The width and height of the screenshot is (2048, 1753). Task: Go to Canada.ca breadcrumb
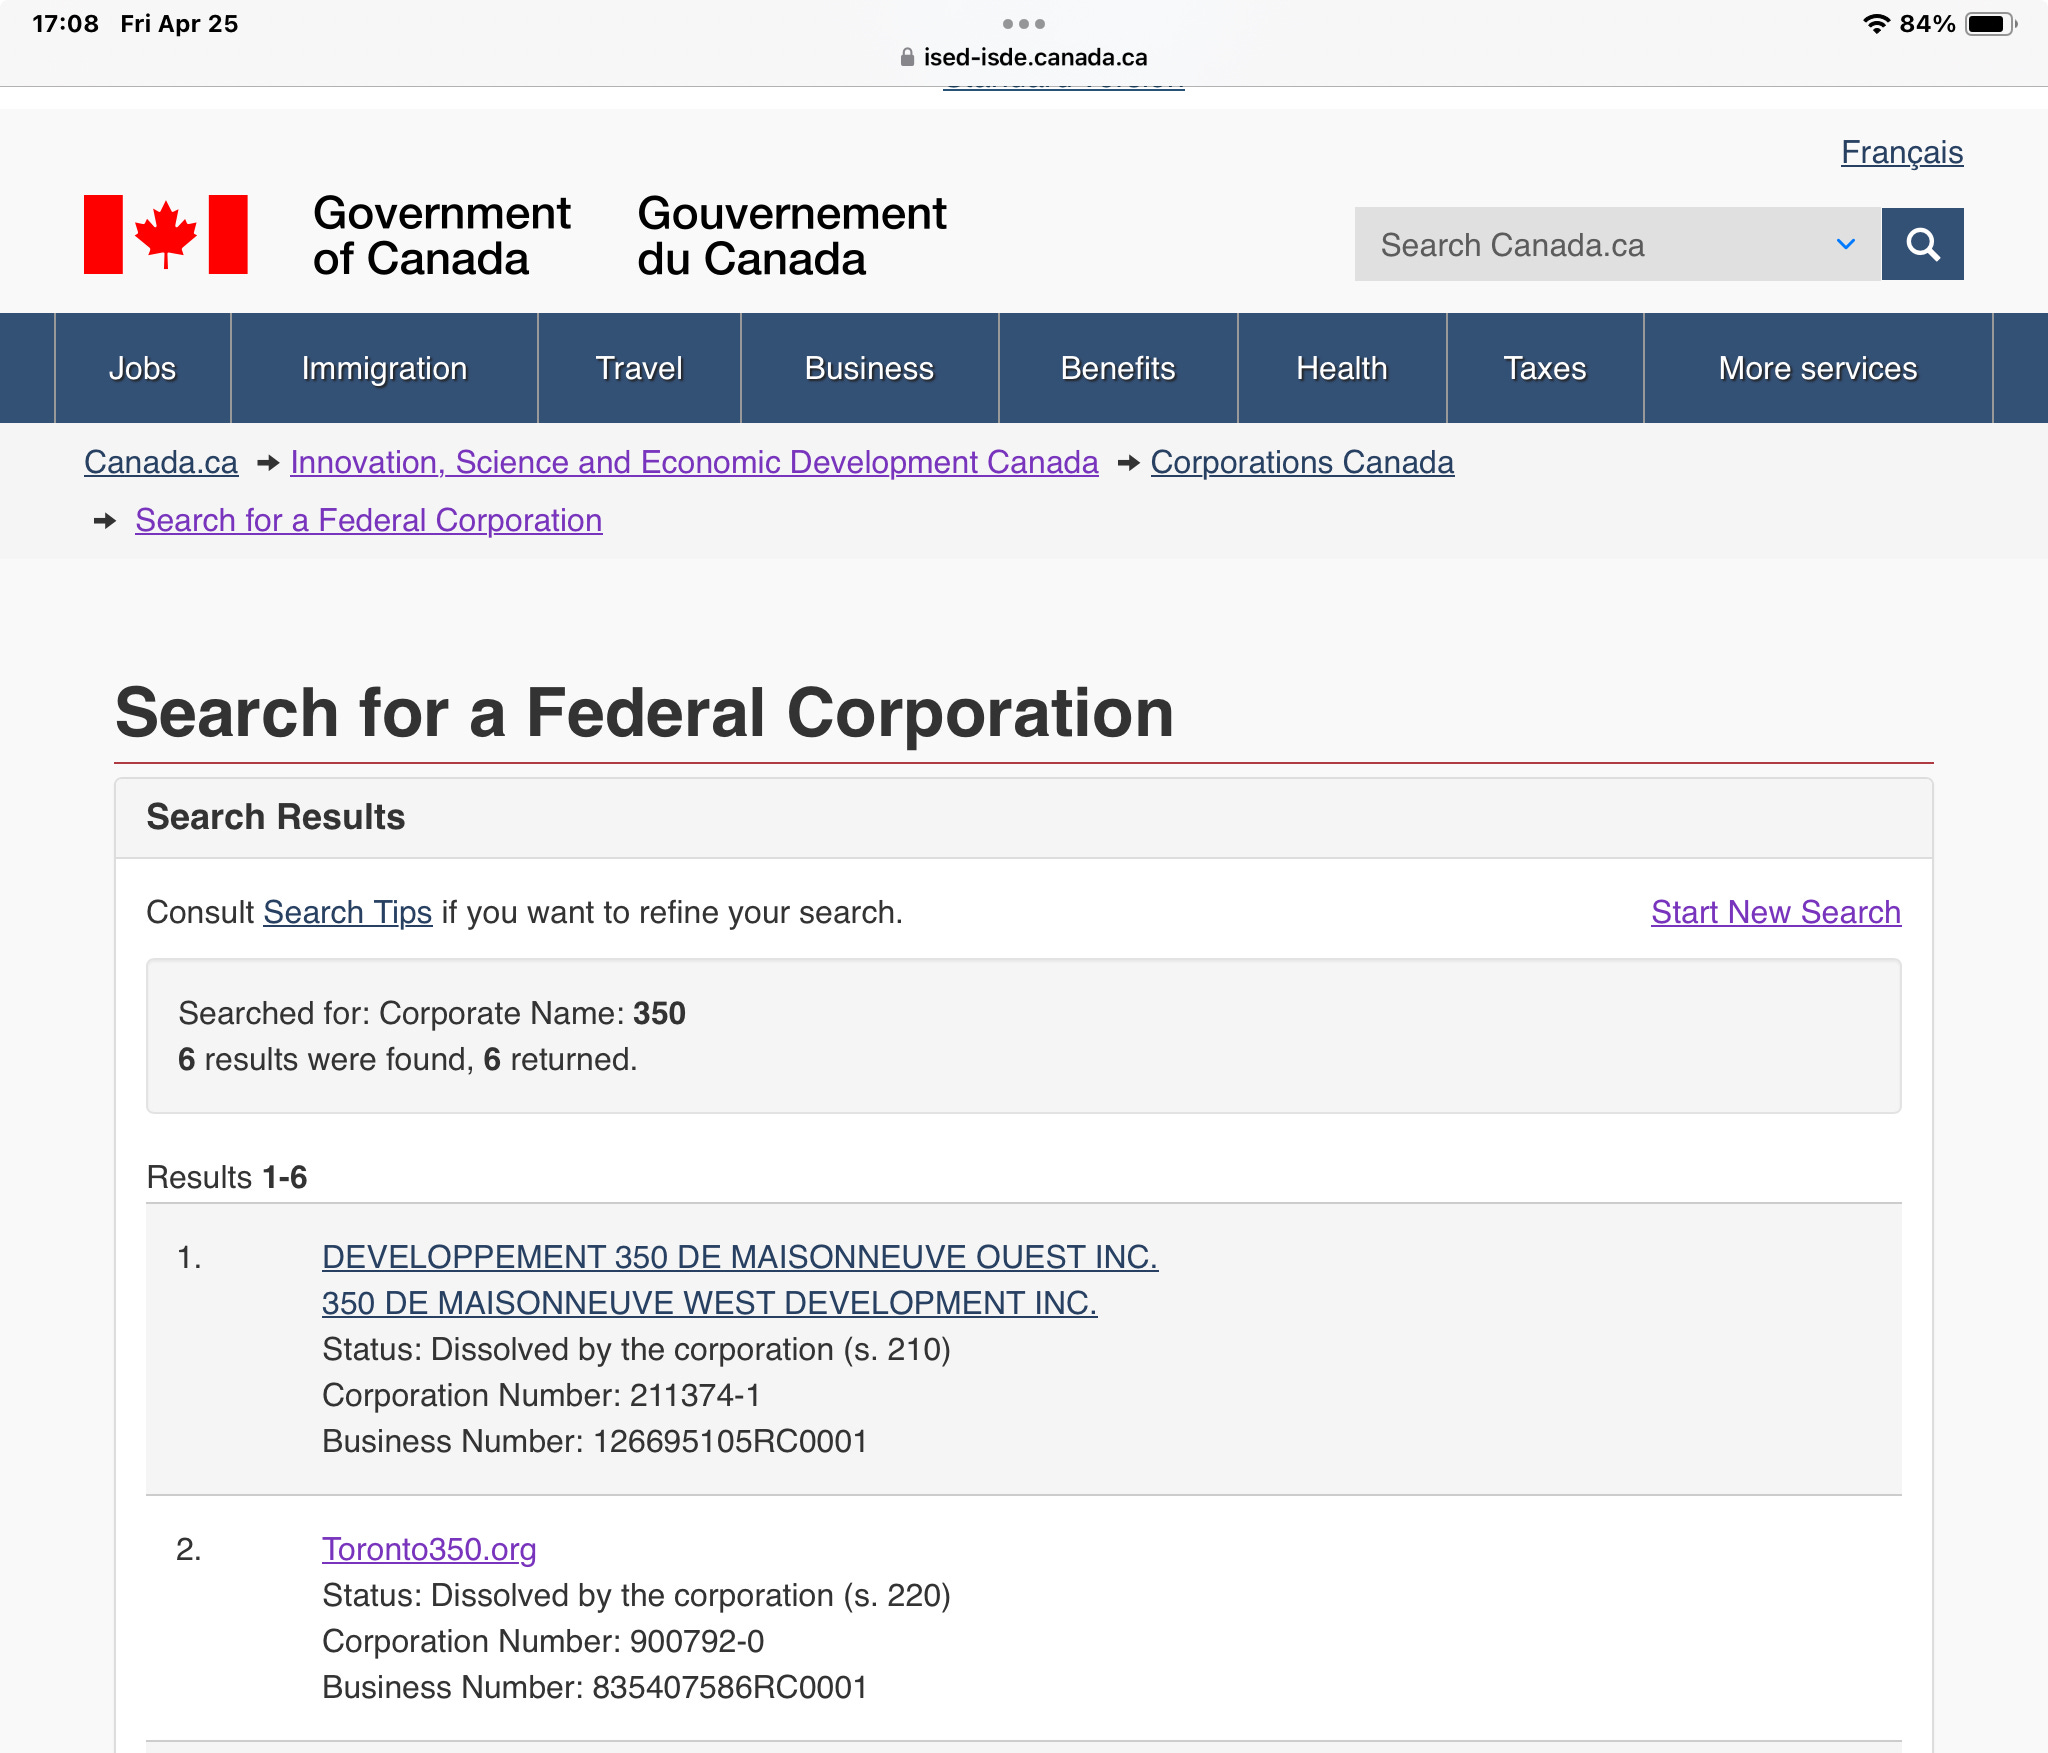[161, 462]
